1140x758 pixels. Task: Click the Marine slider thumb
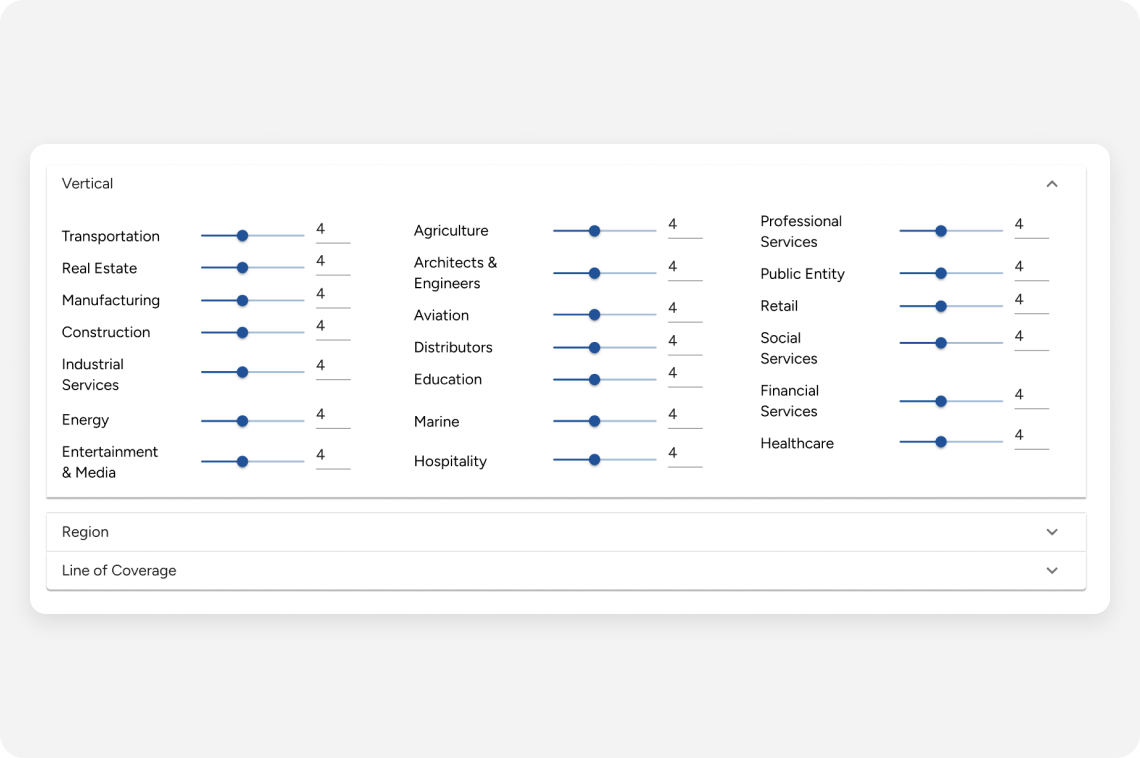595,421
